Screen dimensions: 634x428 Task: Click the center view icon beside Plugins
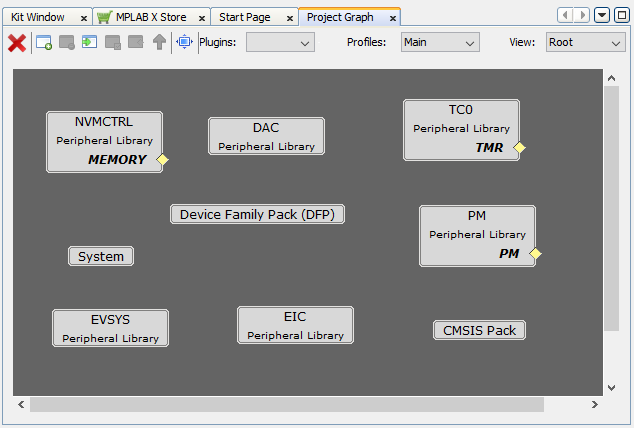click(x=185, y=42)
